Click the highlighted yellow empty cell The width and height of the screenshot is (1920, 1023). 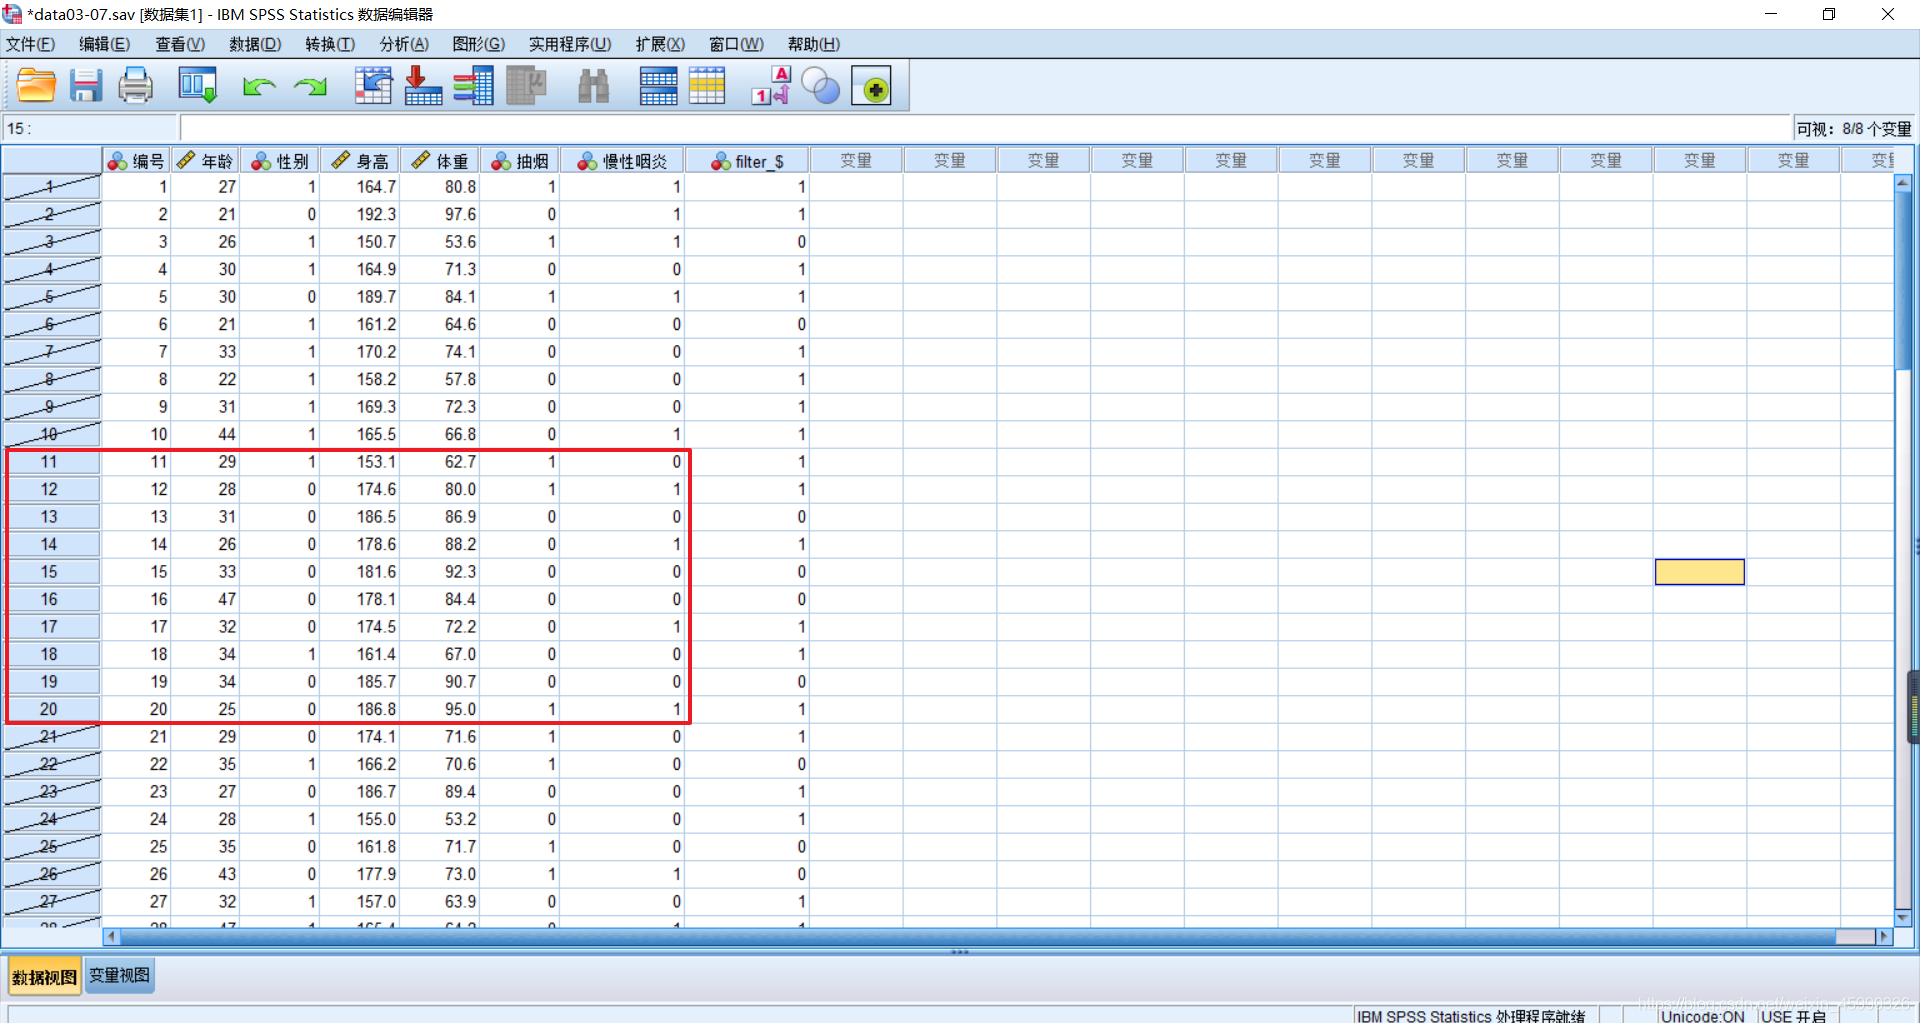point(1699,572)
